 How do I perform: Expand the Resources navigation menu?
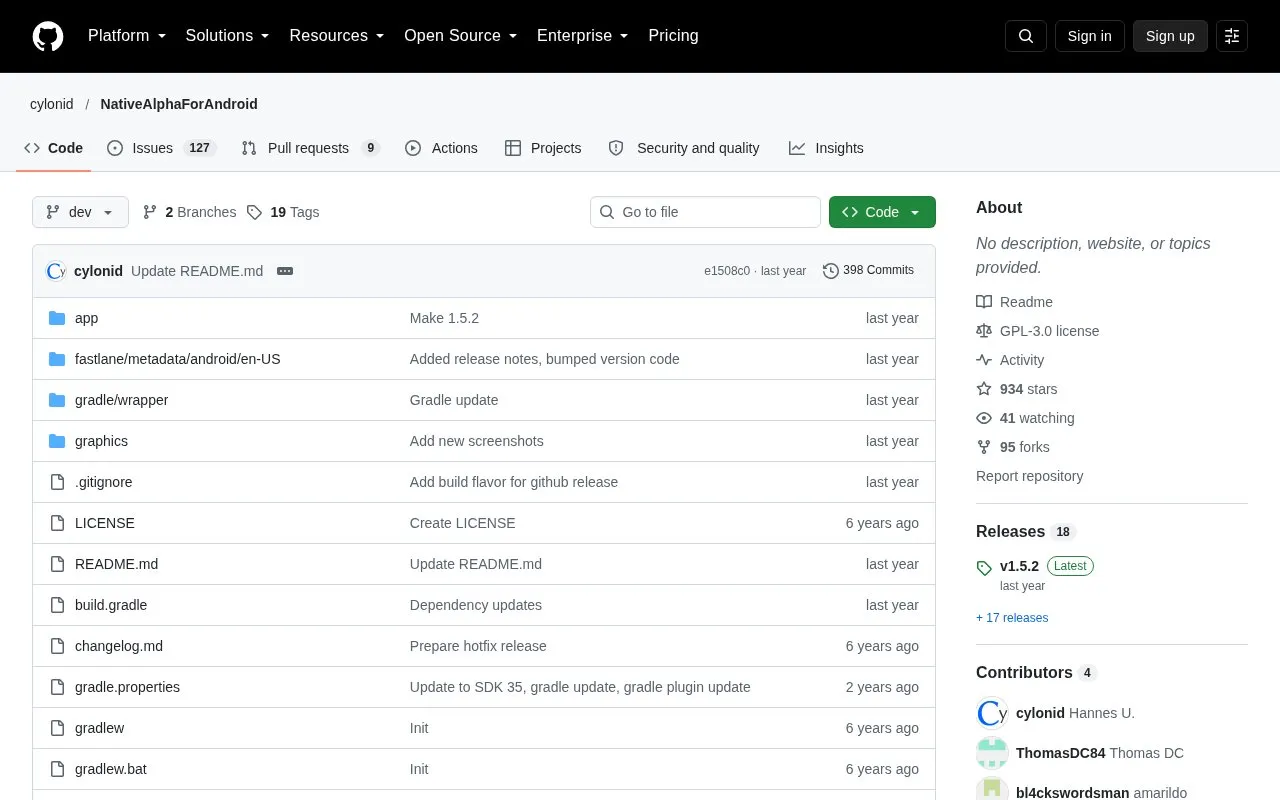(x=337, y=36)
